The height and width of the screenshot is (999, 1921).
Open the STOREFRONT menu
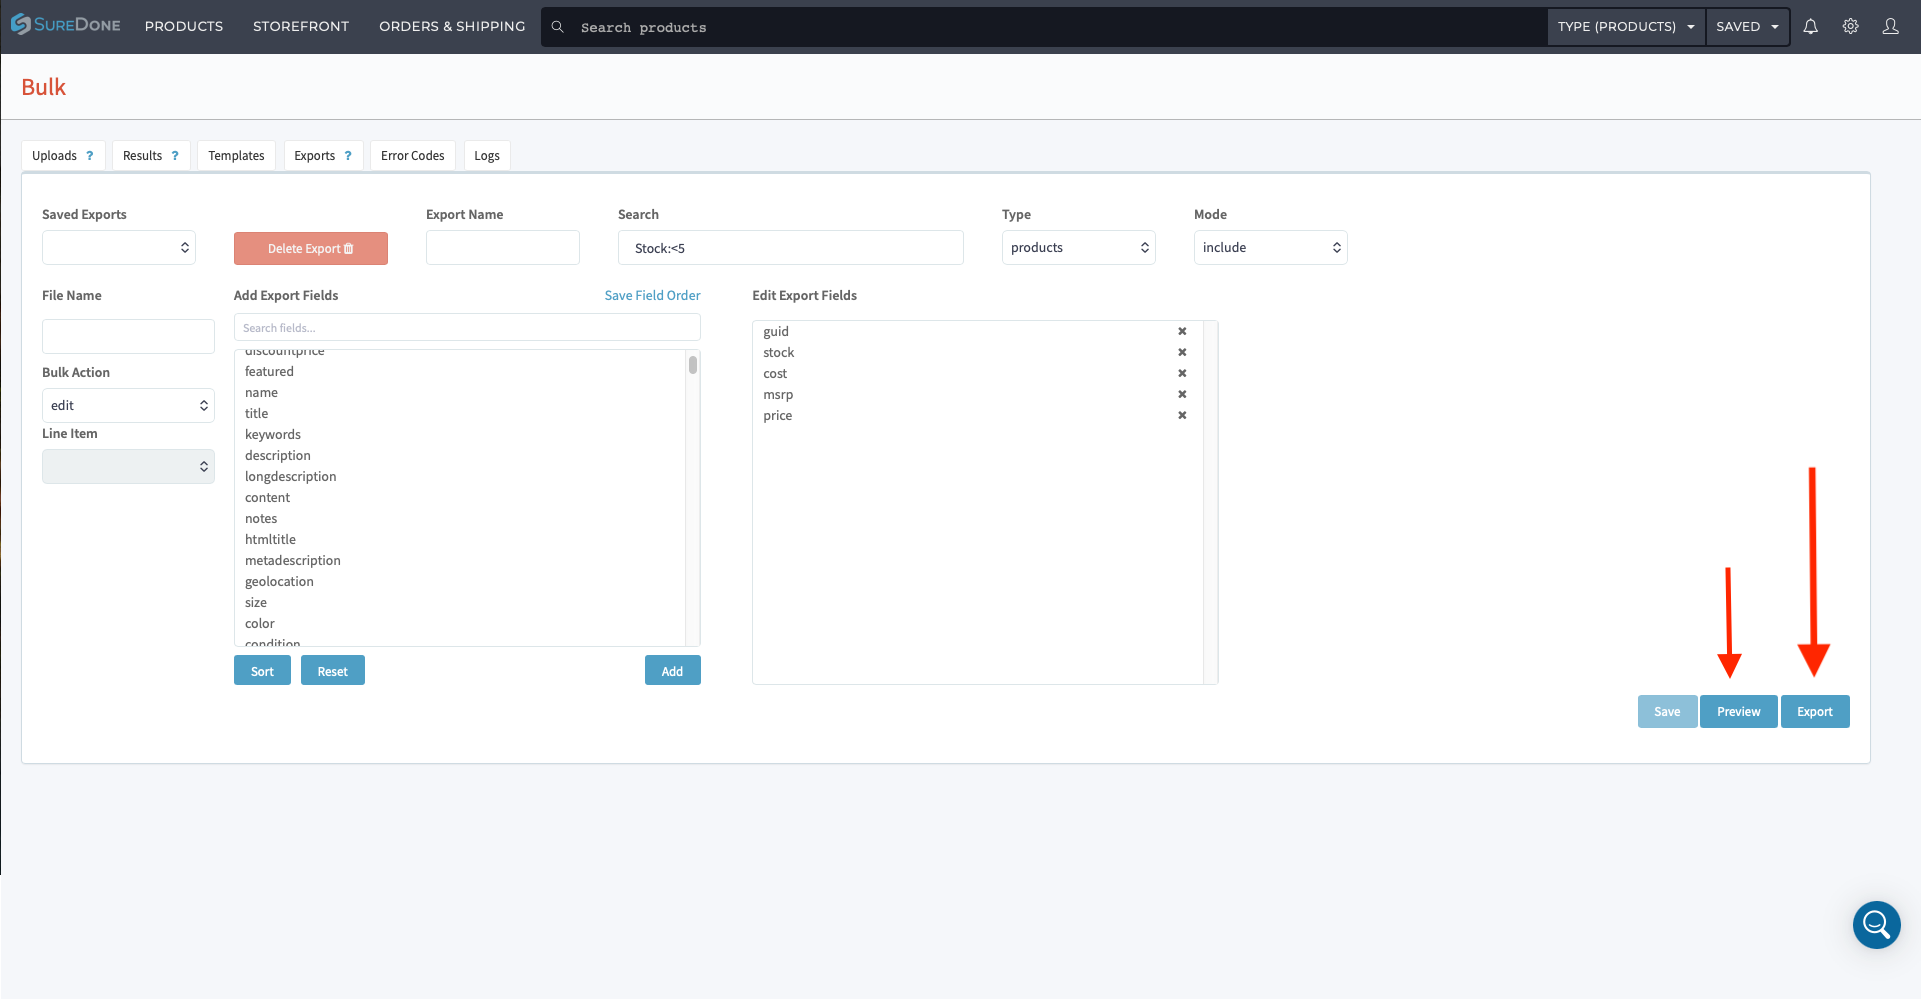[301, 27]
